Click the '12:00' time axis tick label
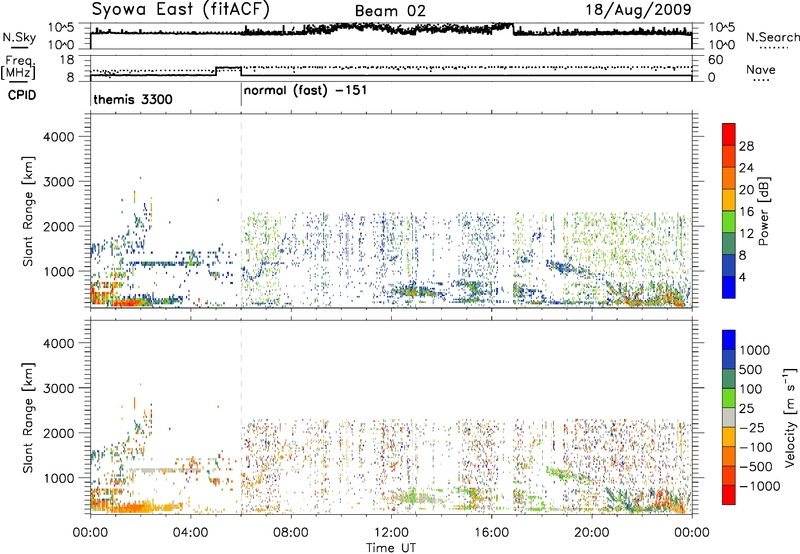This screenshot has height=554, width=800. [391, 533]
